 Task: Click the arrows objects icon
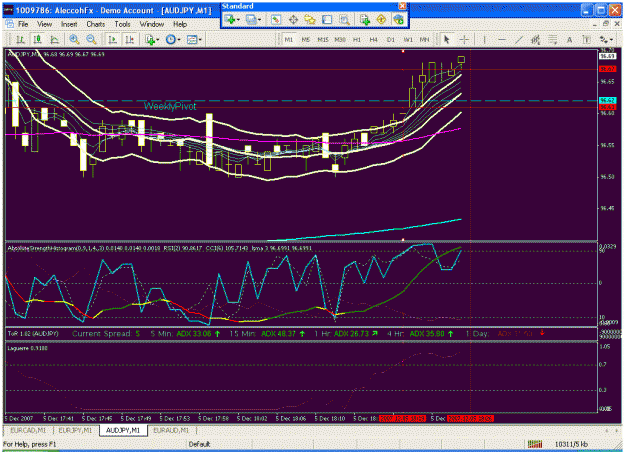(603, 39)
